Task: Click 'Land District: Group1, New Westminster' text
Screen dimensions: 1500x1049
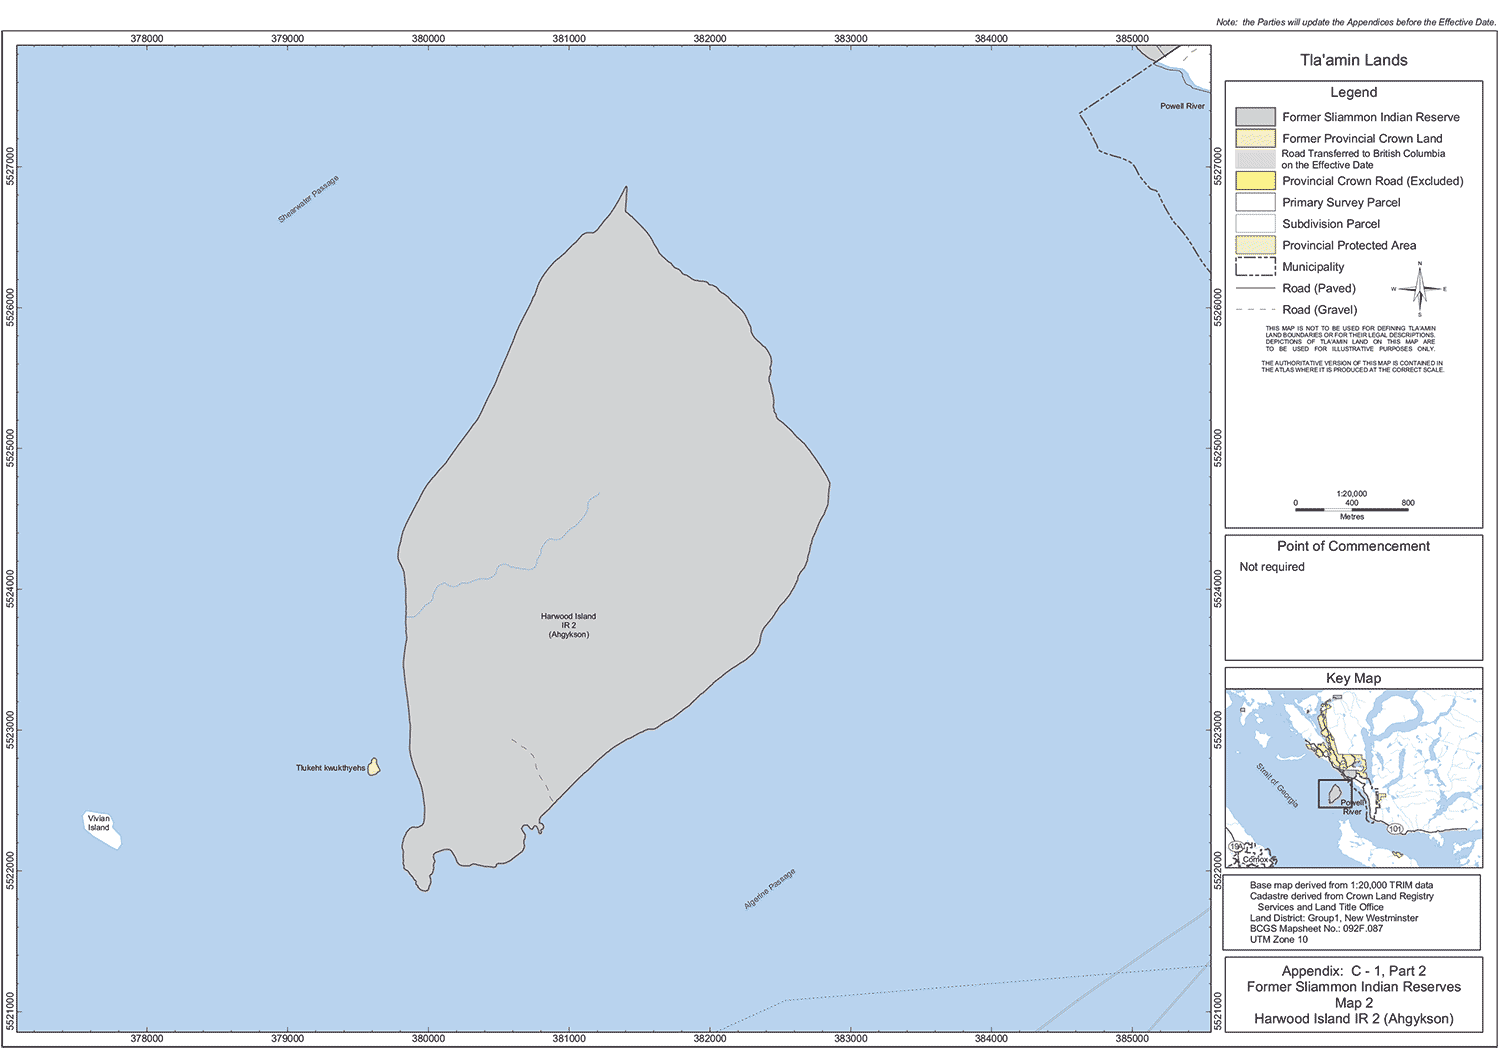Action: point(1334,918)
